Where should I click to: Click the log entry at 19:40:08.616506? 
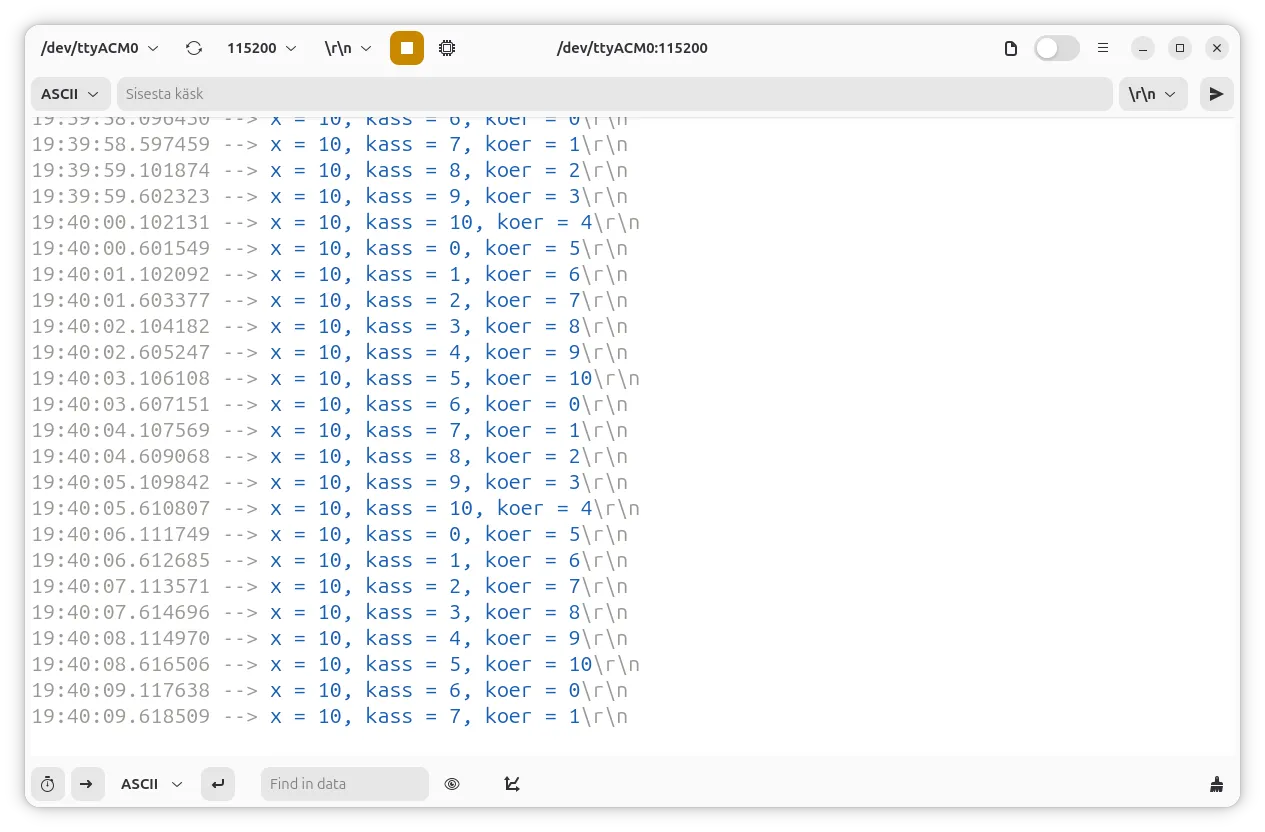click(336, 664)
